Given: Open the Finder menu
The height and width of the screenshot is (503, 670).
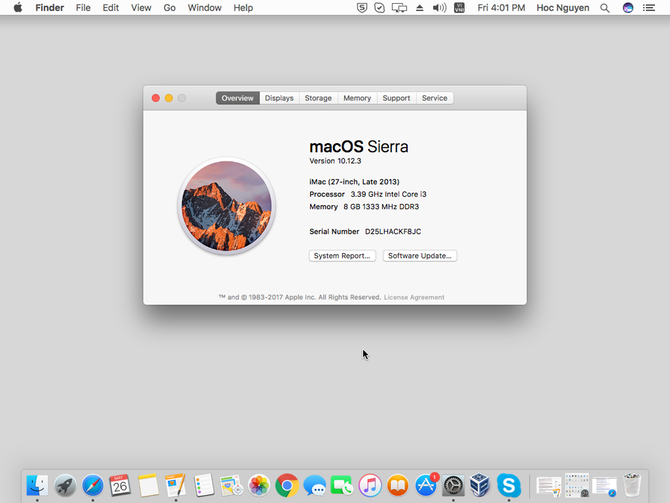Looking at the screenshot, I should (x=50, y=8).
